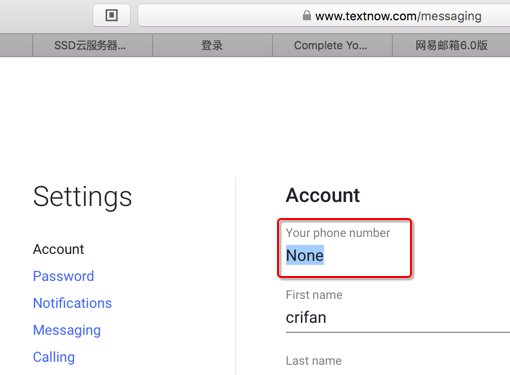Click the bold Account section heading

click(x=323, y=195)
